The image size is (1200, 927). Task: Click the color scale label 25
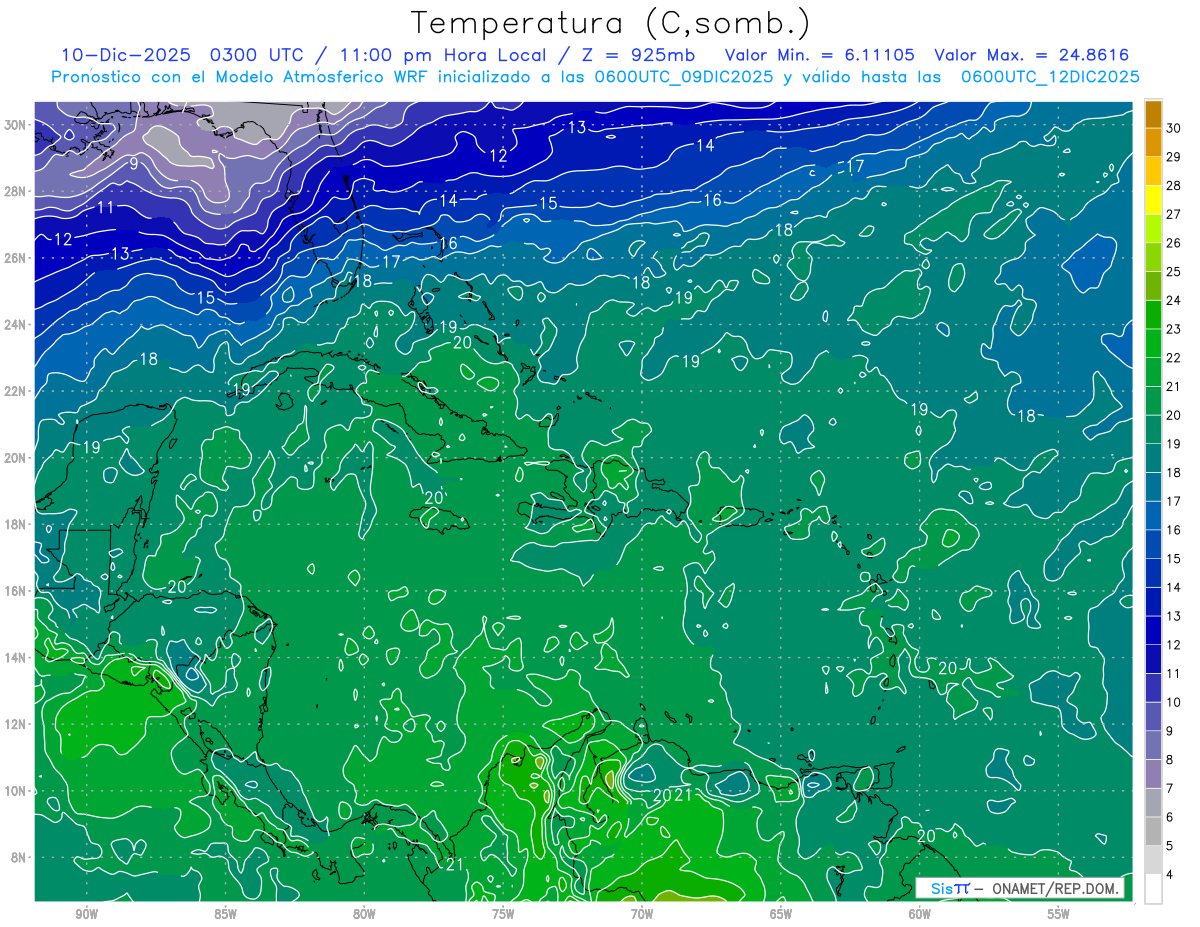tap(1175, 272)
